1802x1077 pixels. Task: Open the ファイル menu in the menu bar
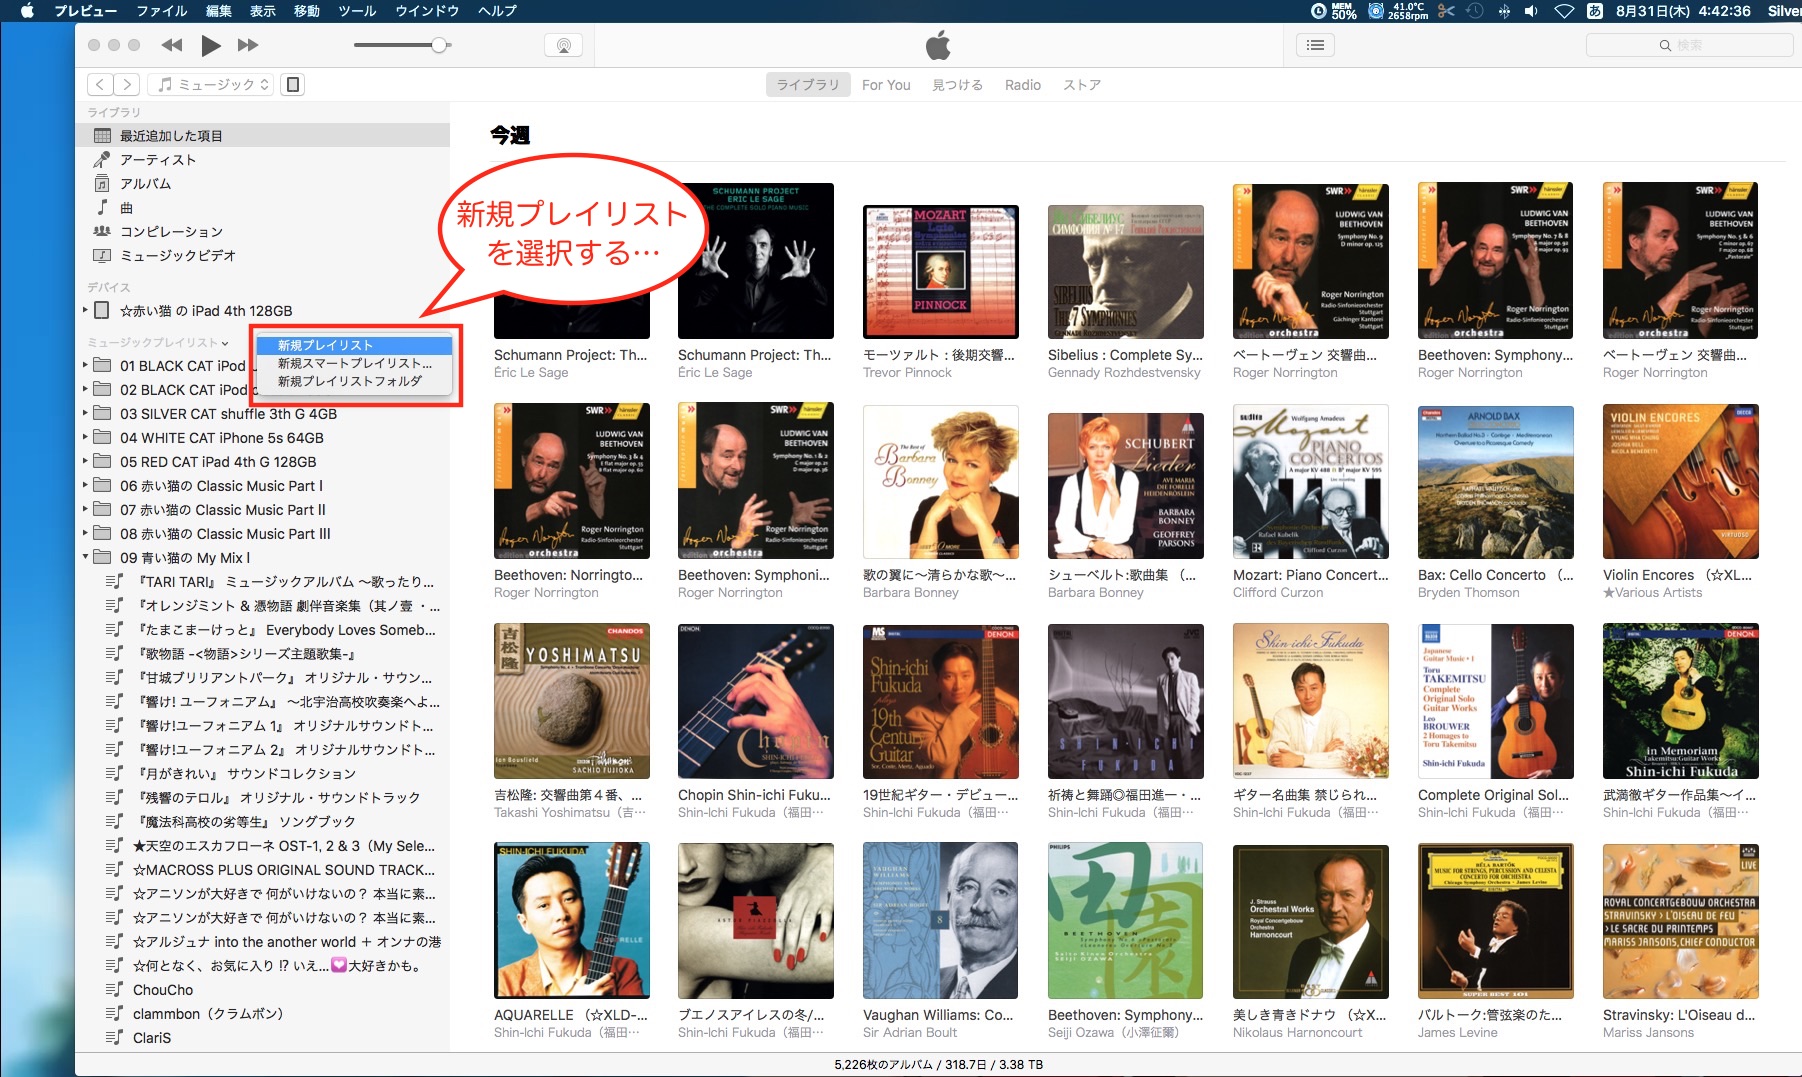162,11
